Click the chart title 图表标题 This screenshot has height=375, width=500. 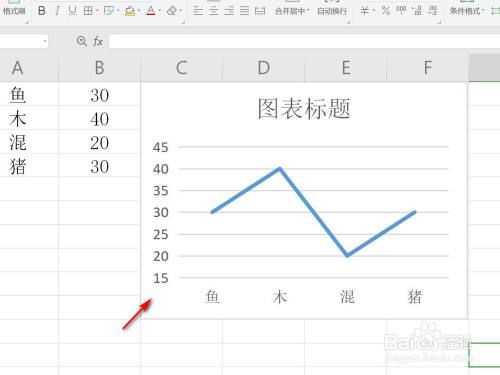pos(304,109)
